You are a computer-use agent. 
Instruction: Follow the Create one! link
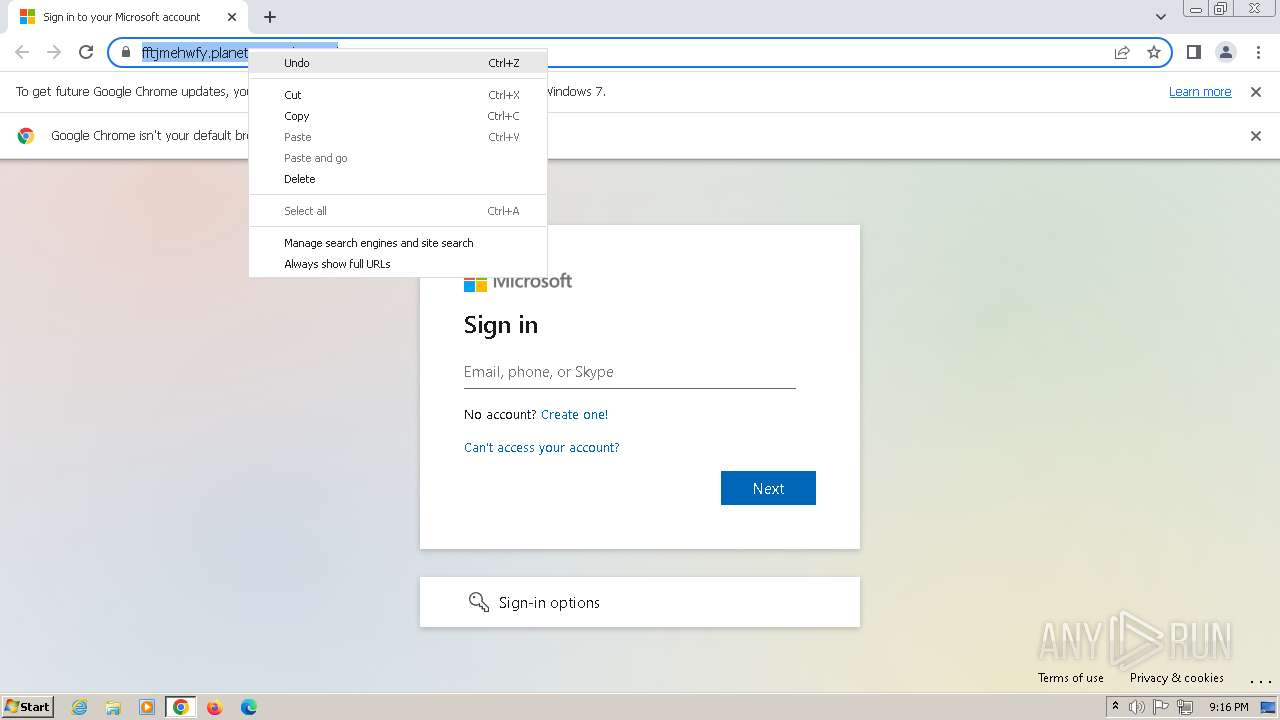click(574, 415)
